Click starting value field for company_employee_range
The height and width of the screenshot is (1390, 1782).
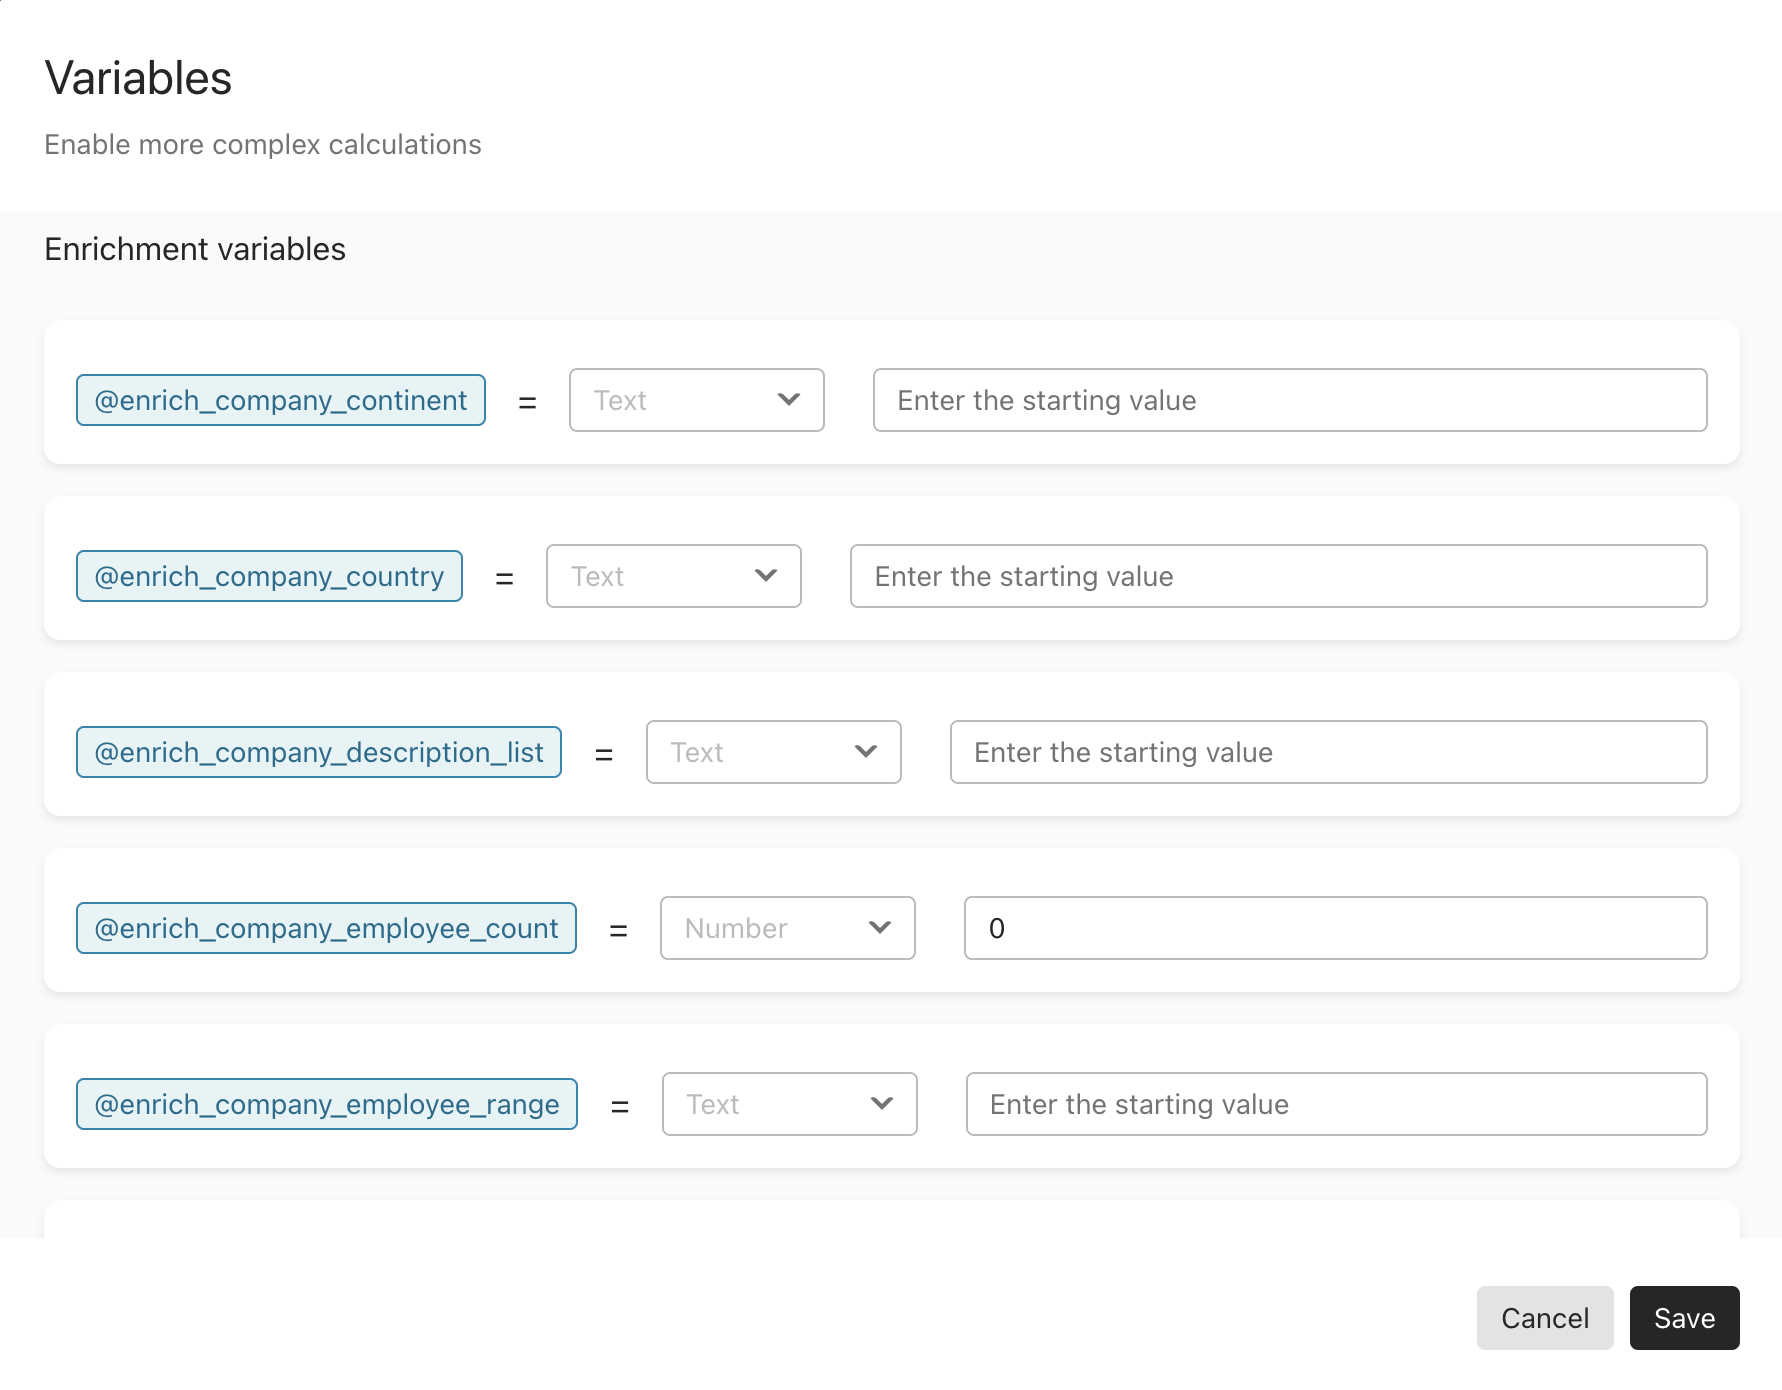[1337, 1104]
